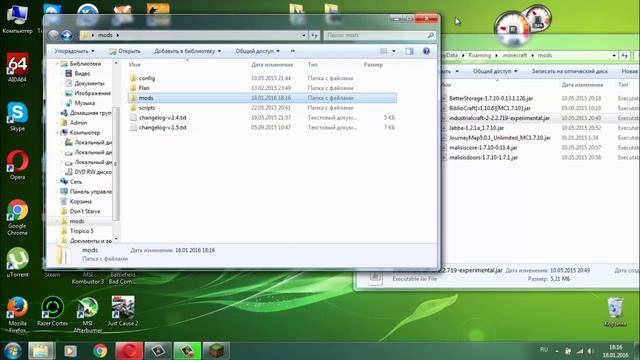Sort by Тип column in the mods window
The image size is (640, 360).
313,64
